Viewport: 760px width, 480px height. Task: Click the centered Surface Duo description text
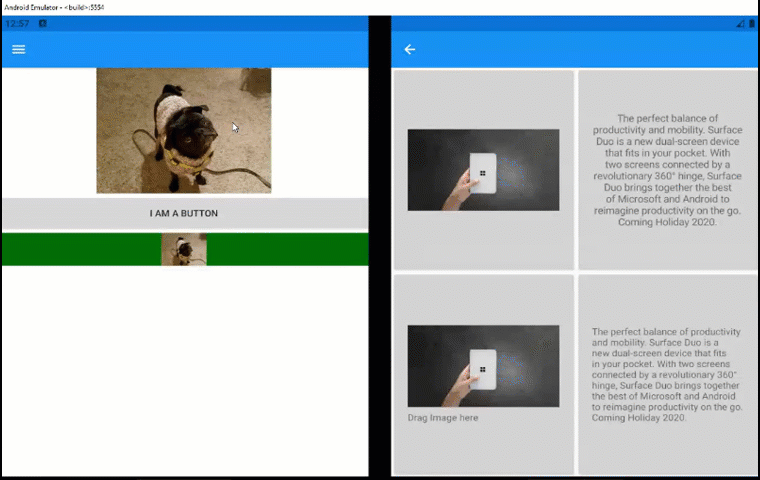[x=667, y=170]
